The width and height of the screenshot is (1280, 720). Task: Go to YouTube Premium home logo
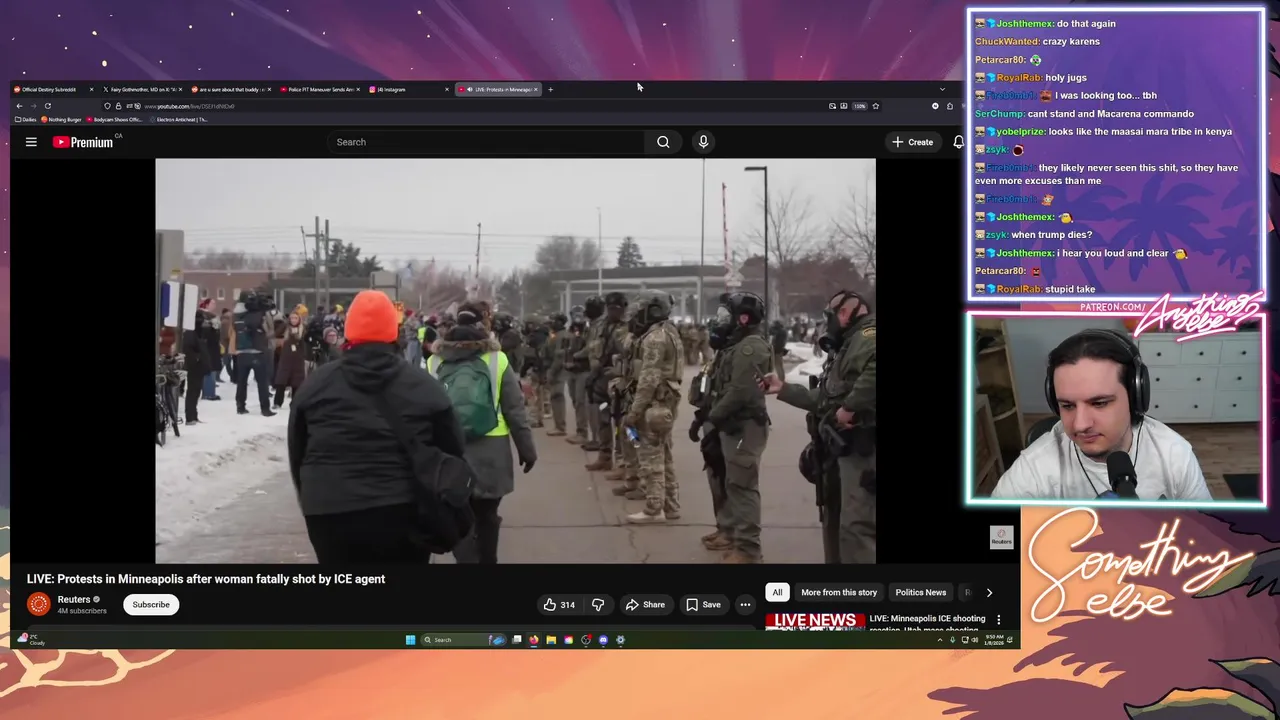84,142
